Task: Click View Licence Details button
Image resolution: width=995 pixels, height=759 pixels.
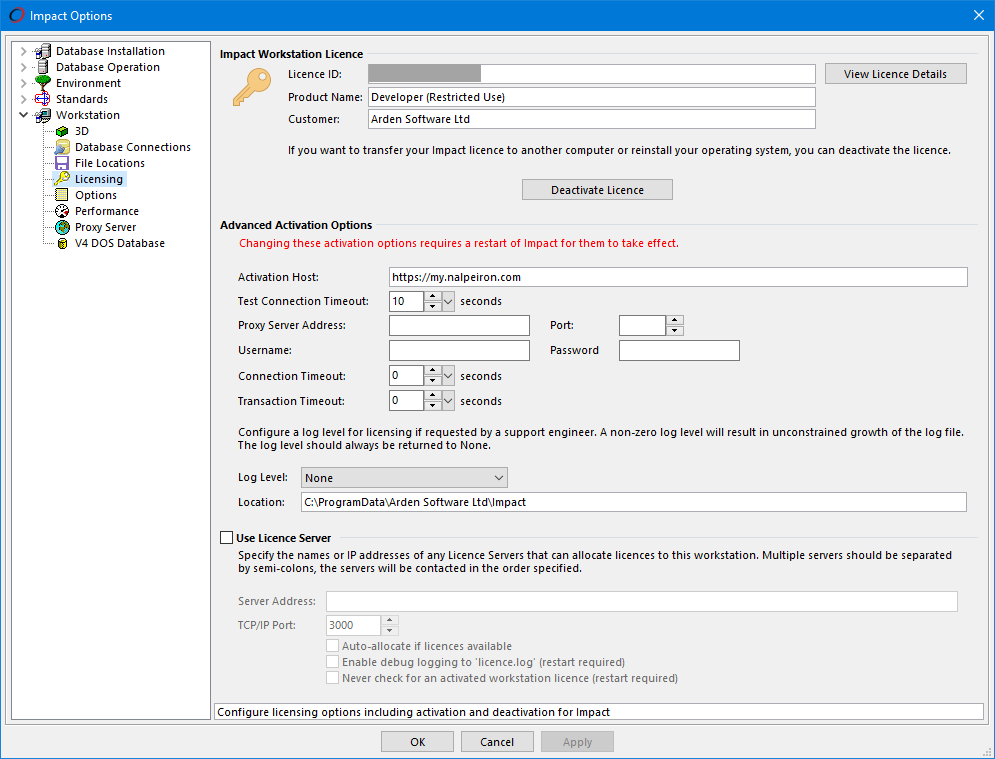Action: click(895, 74)
